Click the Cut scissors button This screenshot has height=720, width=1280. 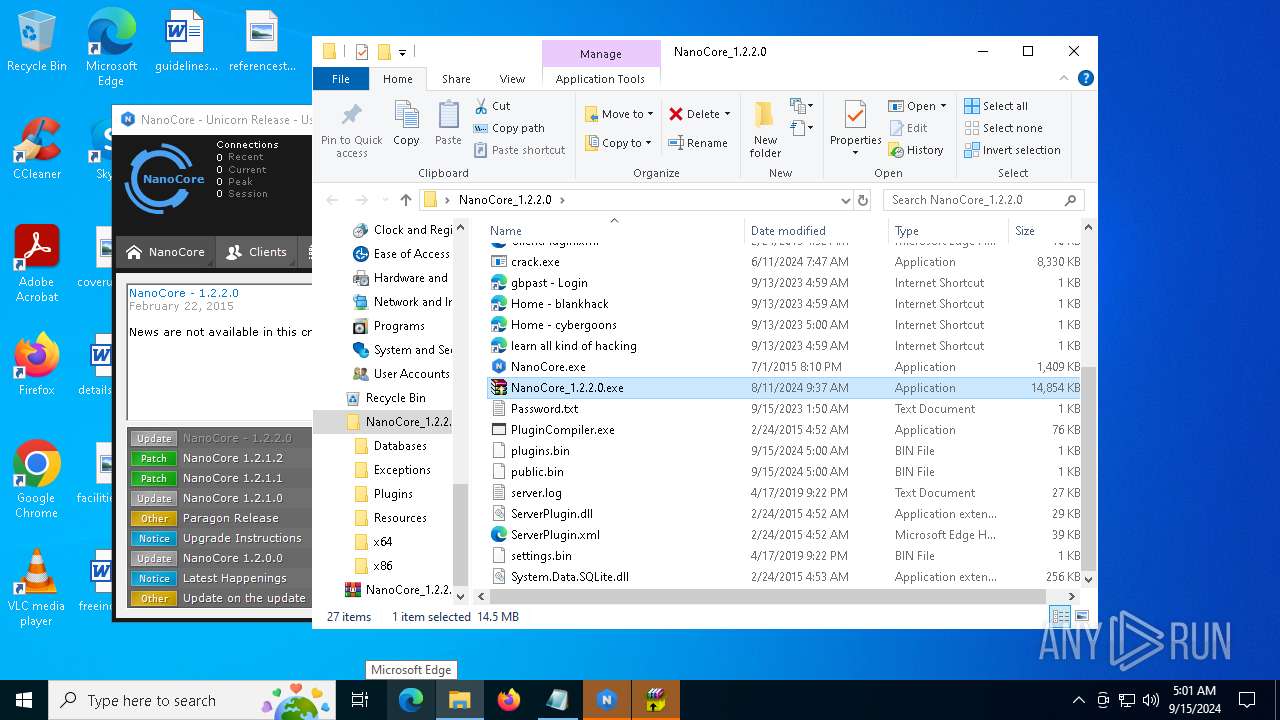pos(492,106)
